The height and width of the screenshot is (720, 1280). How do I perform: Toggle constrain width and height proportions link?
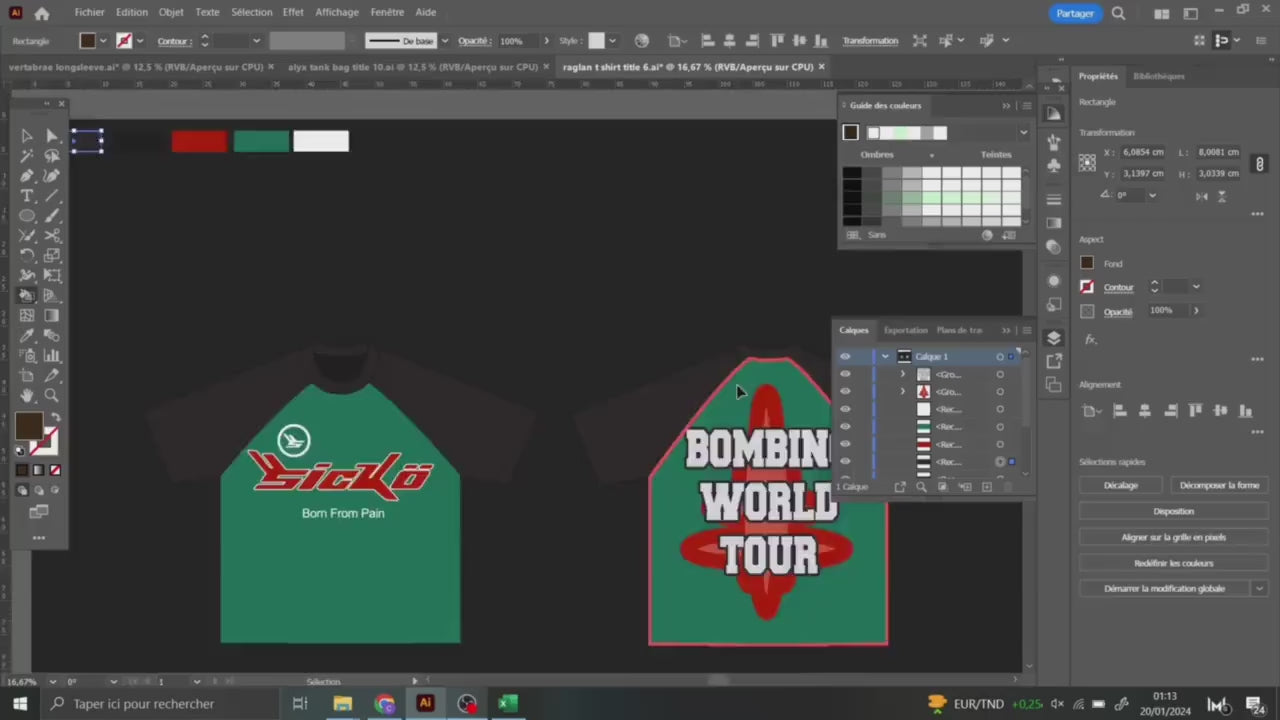pos(1260,163)
